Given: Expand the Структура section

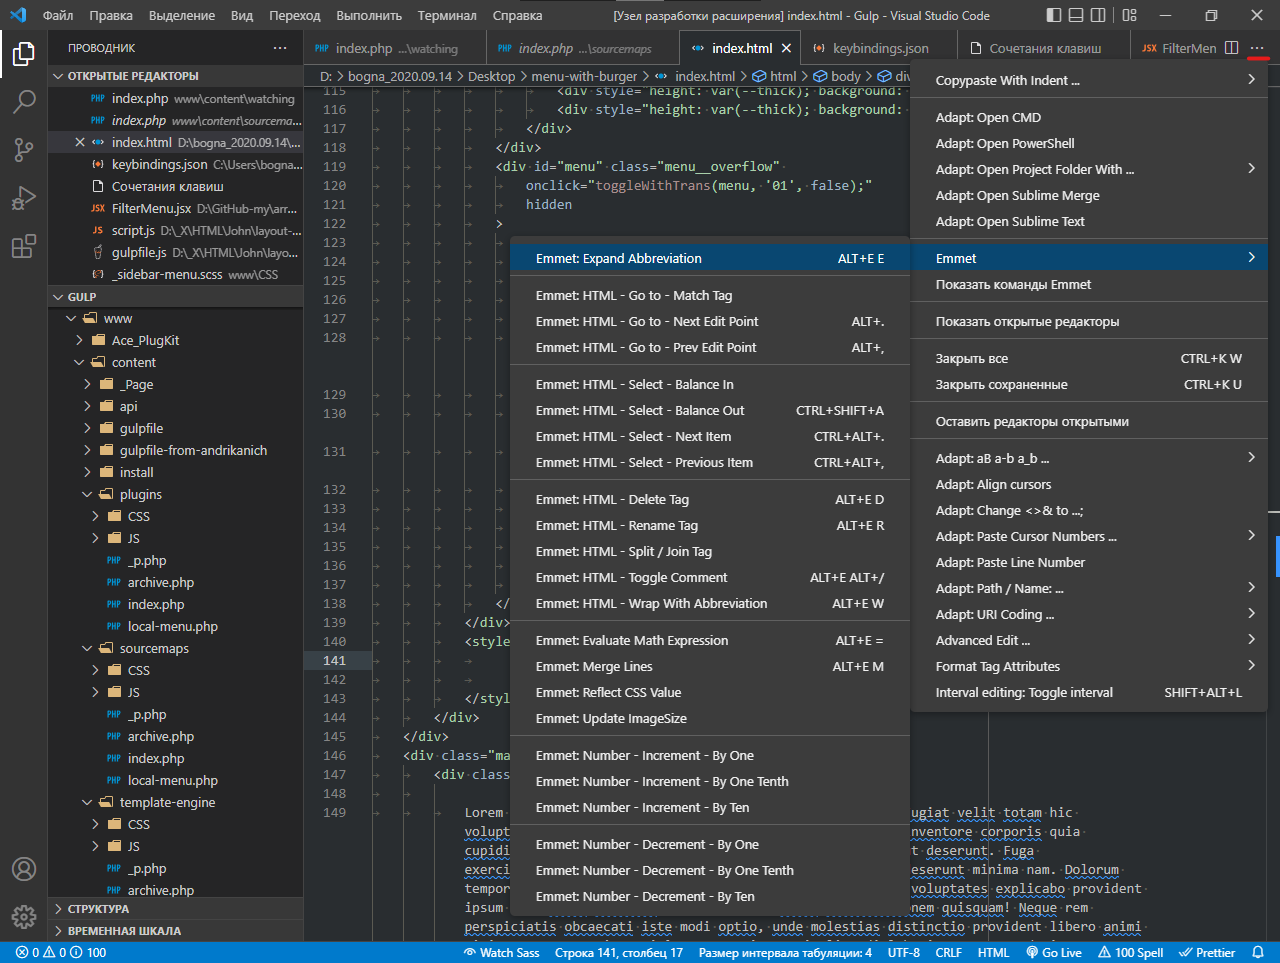Looking at the screenshot, I should pos(175,909).
